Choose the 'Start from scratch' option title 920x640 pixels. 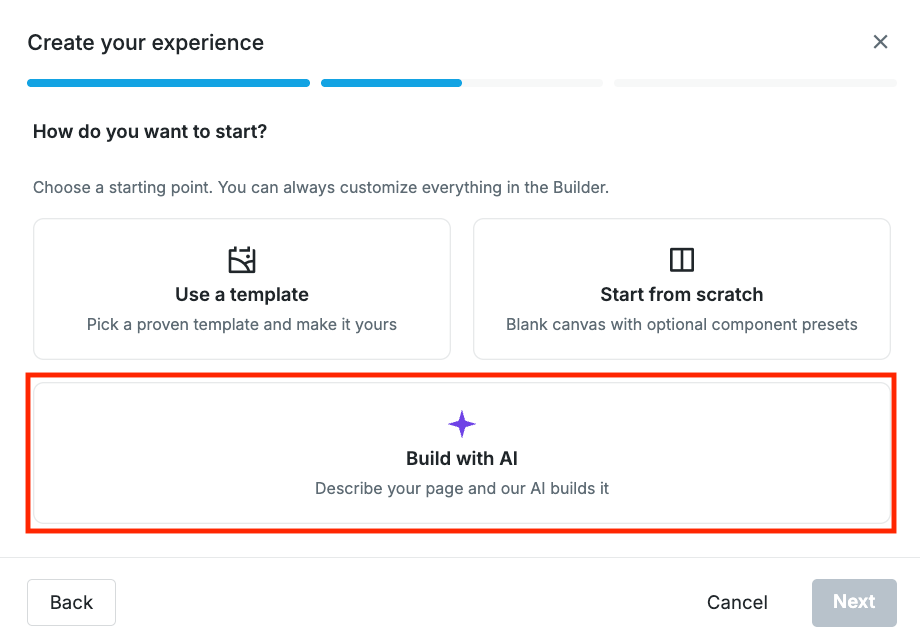click(682, 294)
